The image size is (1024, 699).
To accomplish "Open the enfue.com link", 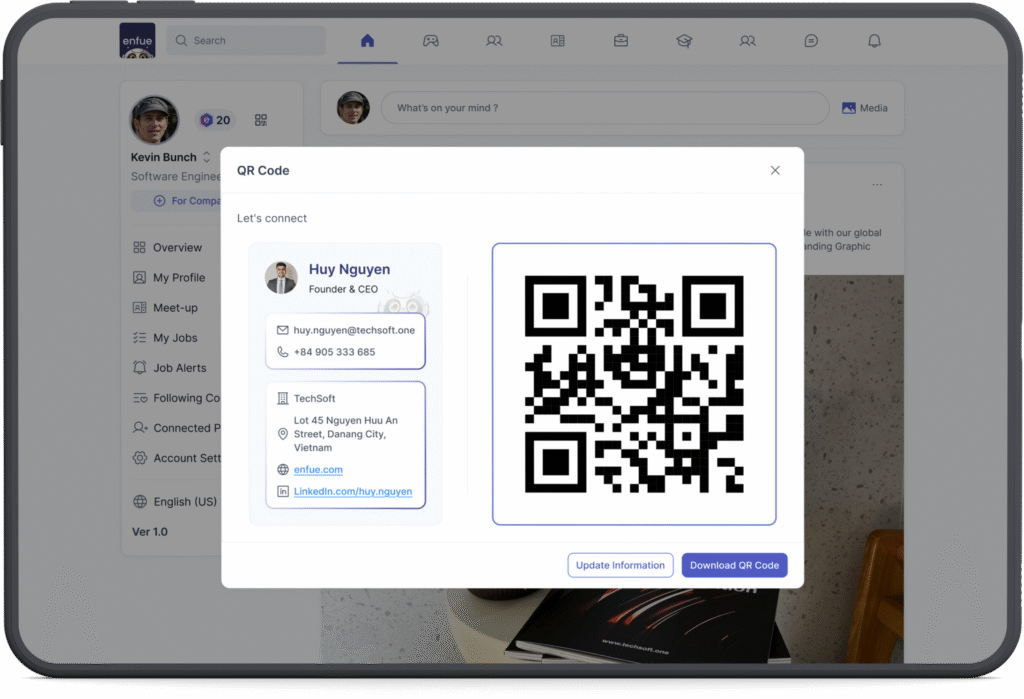I will (318, 469).
